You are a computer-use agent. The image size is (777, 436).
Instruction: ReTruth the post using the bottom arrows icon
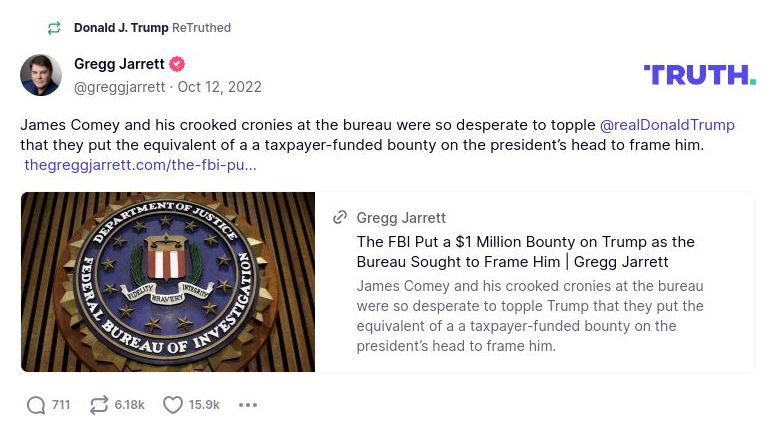pos(99,405)
